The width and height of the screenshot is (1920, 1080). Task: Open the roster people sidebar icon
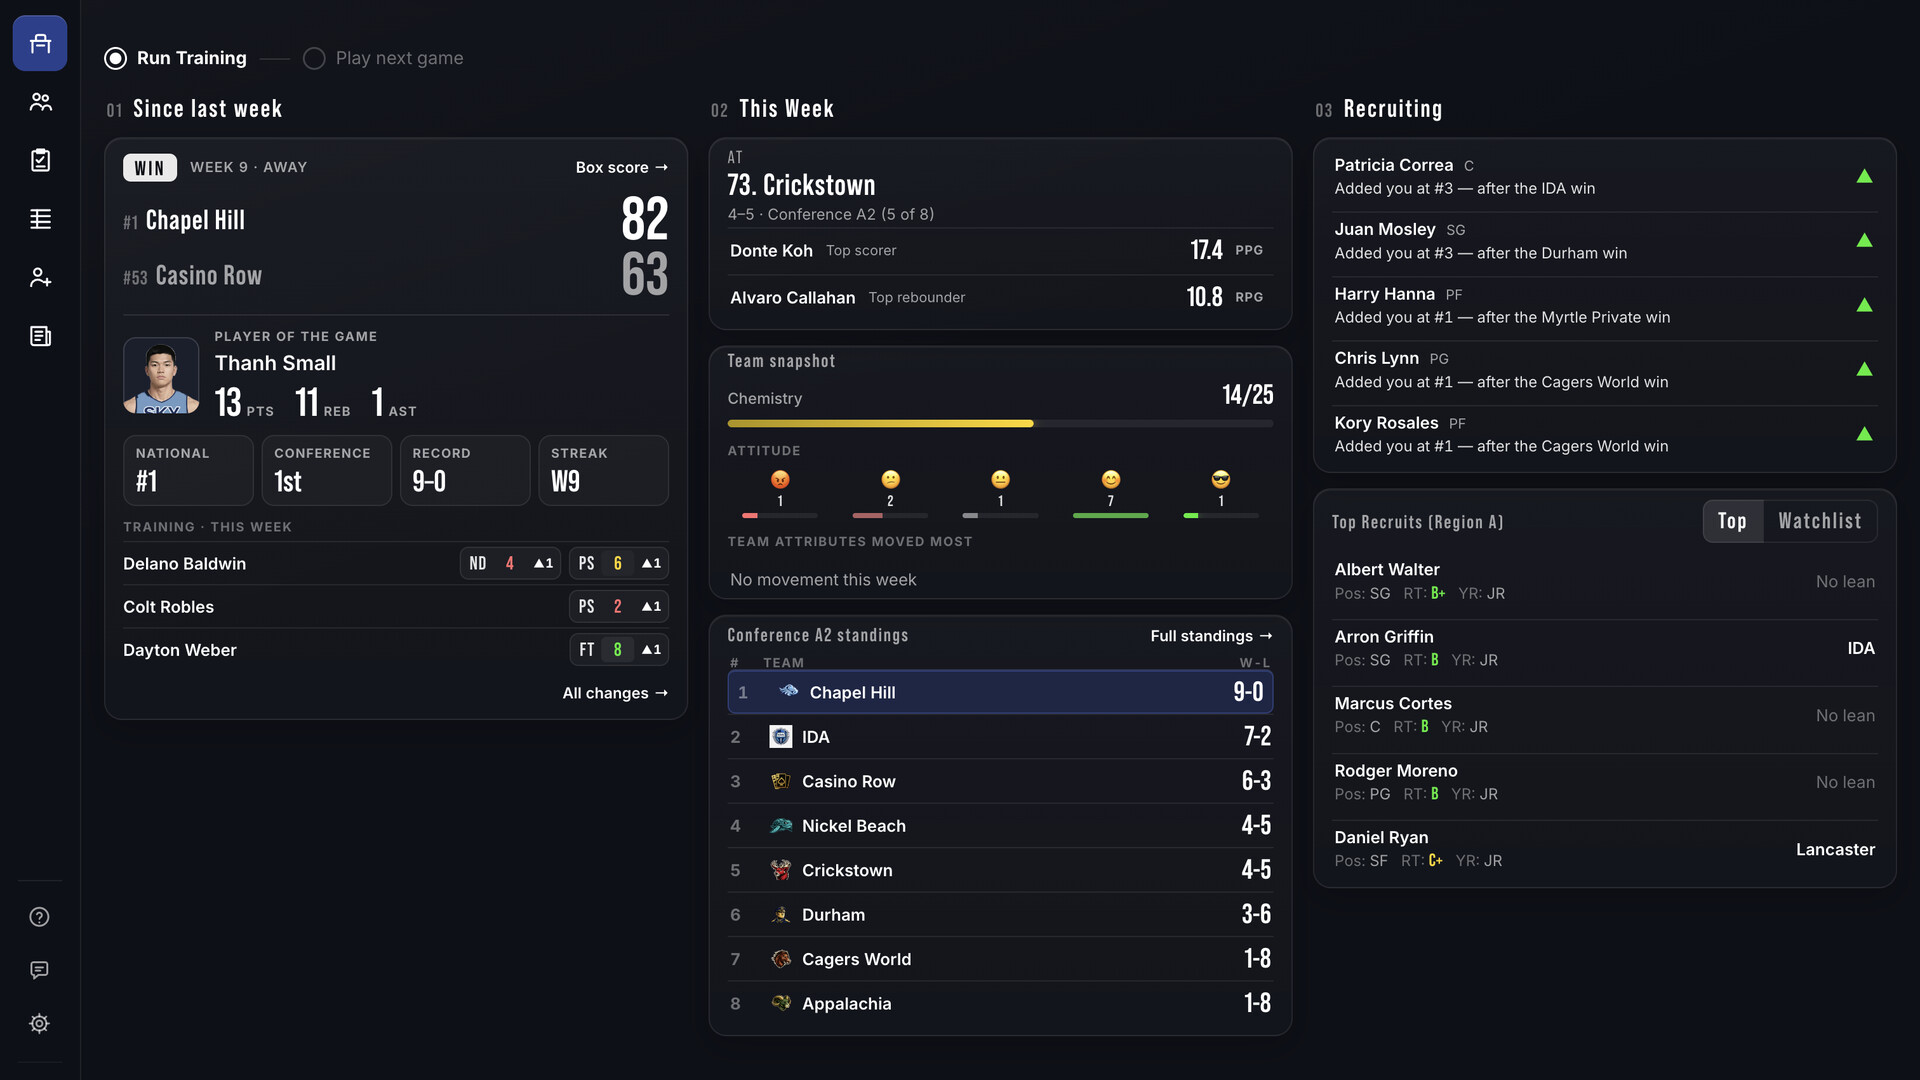(40, 102)
